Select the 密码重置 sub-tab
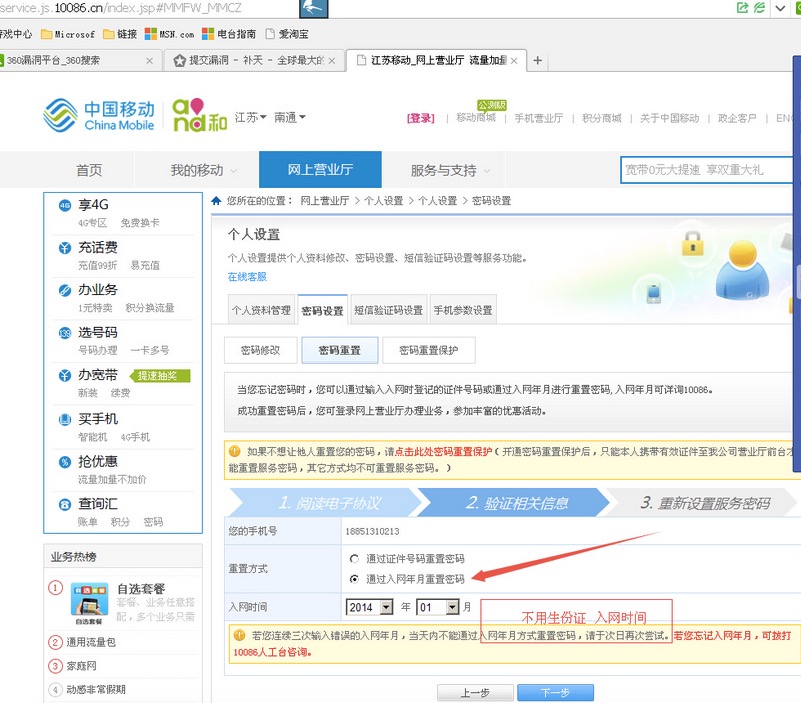The image size is (801, 703). click(x=340, y=350)
